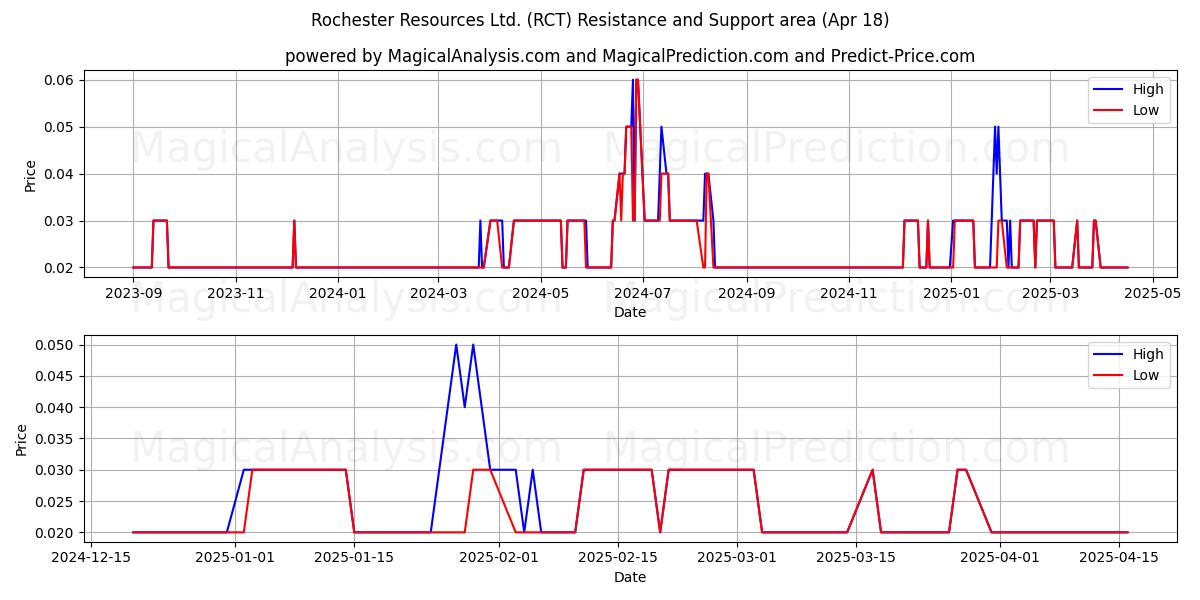Image resolution: width=1200 pixels, height=600 pixels.
Task: Click the 0.02 price tick on top chart
Action: click(x=61, y=268)
